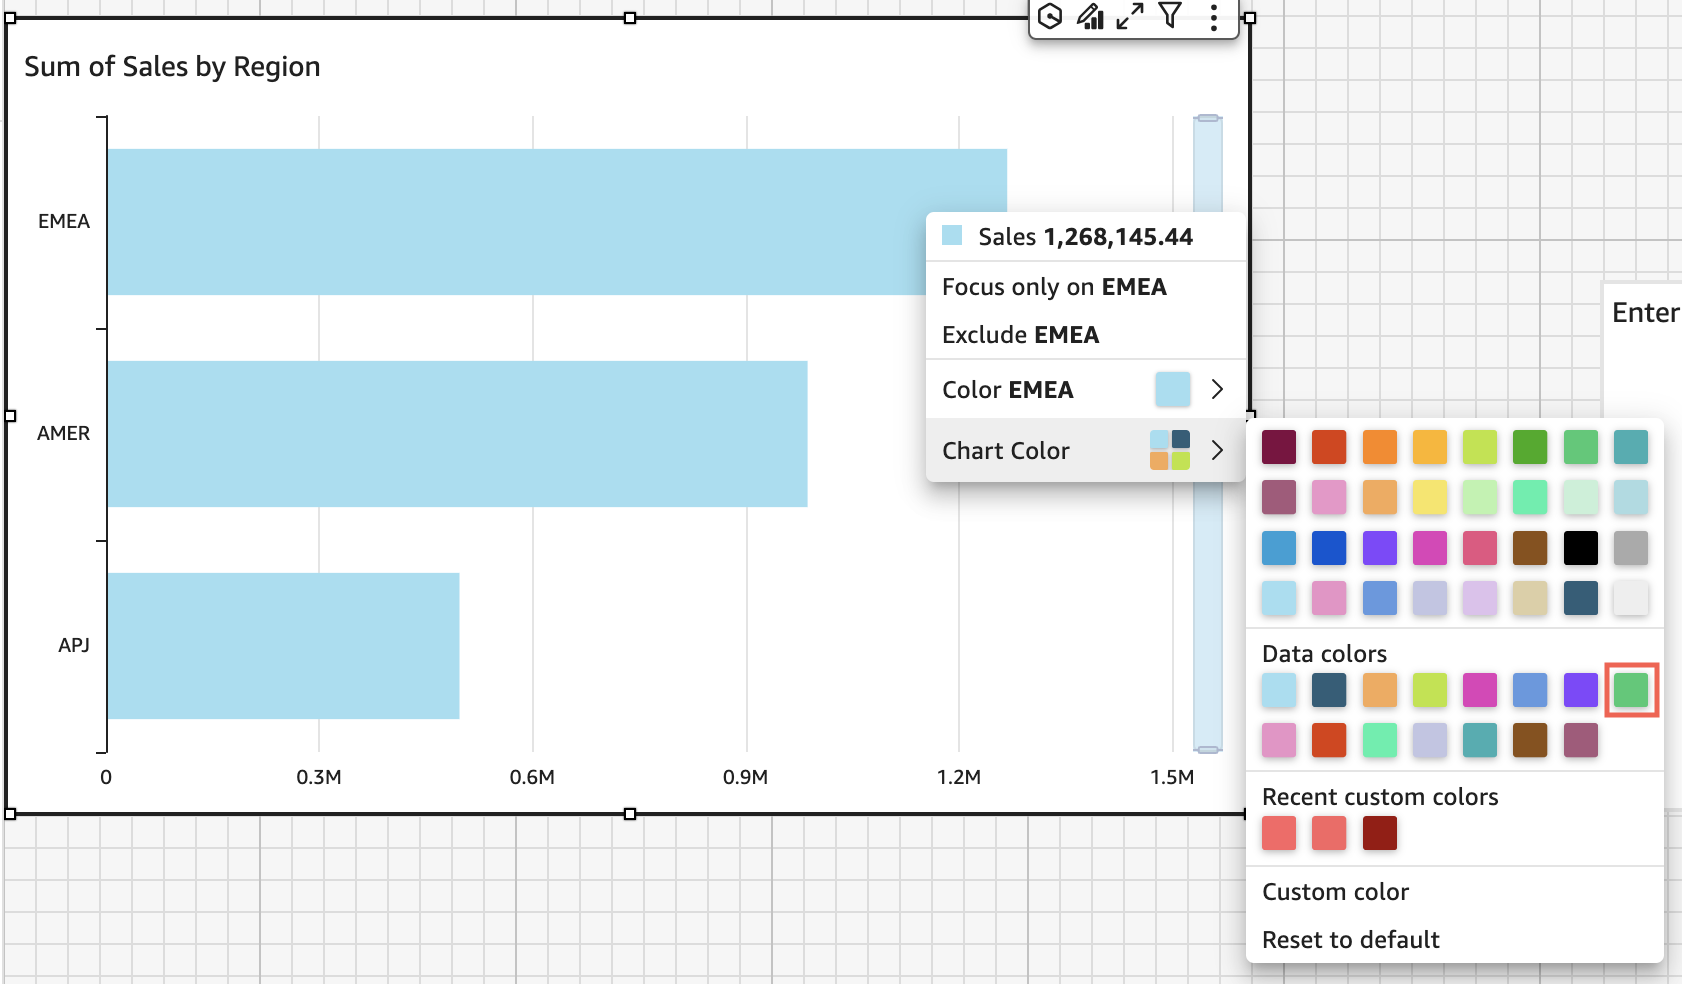Pick the maroon swatch in the palette's top row

[x=1278, y=447]
